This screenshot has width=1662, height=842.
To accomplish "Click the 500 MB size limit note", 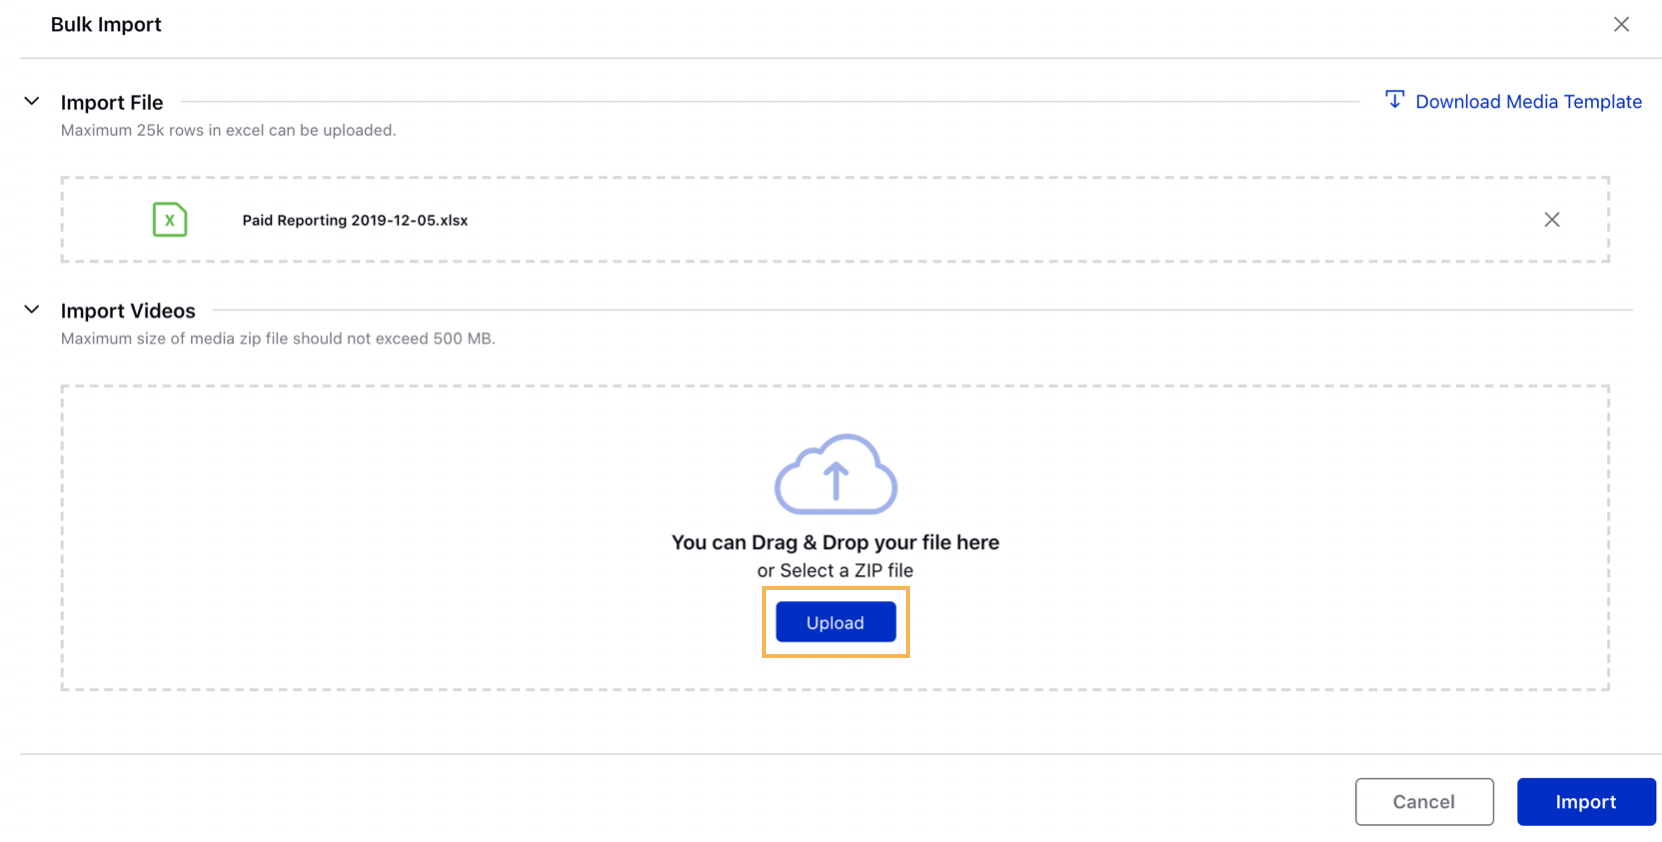I will pos(278,338).
